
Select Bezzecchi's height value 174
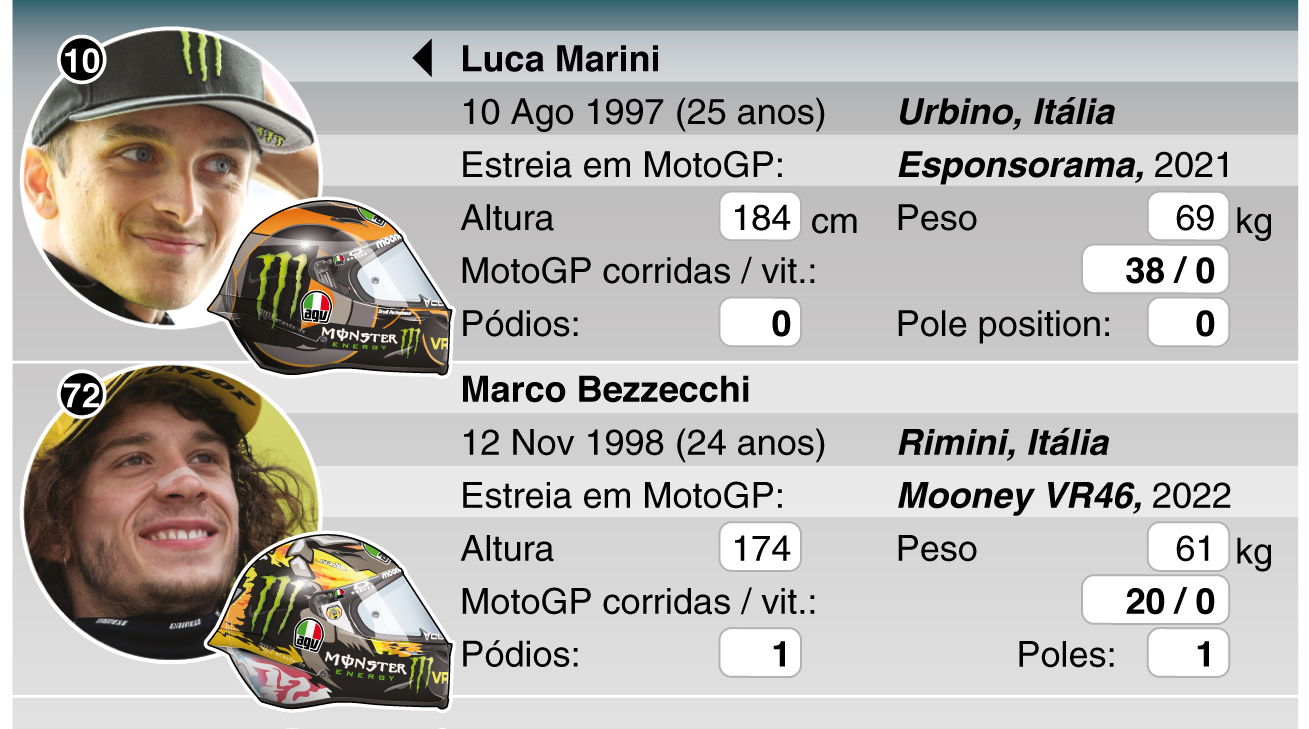tap(760, 548)
